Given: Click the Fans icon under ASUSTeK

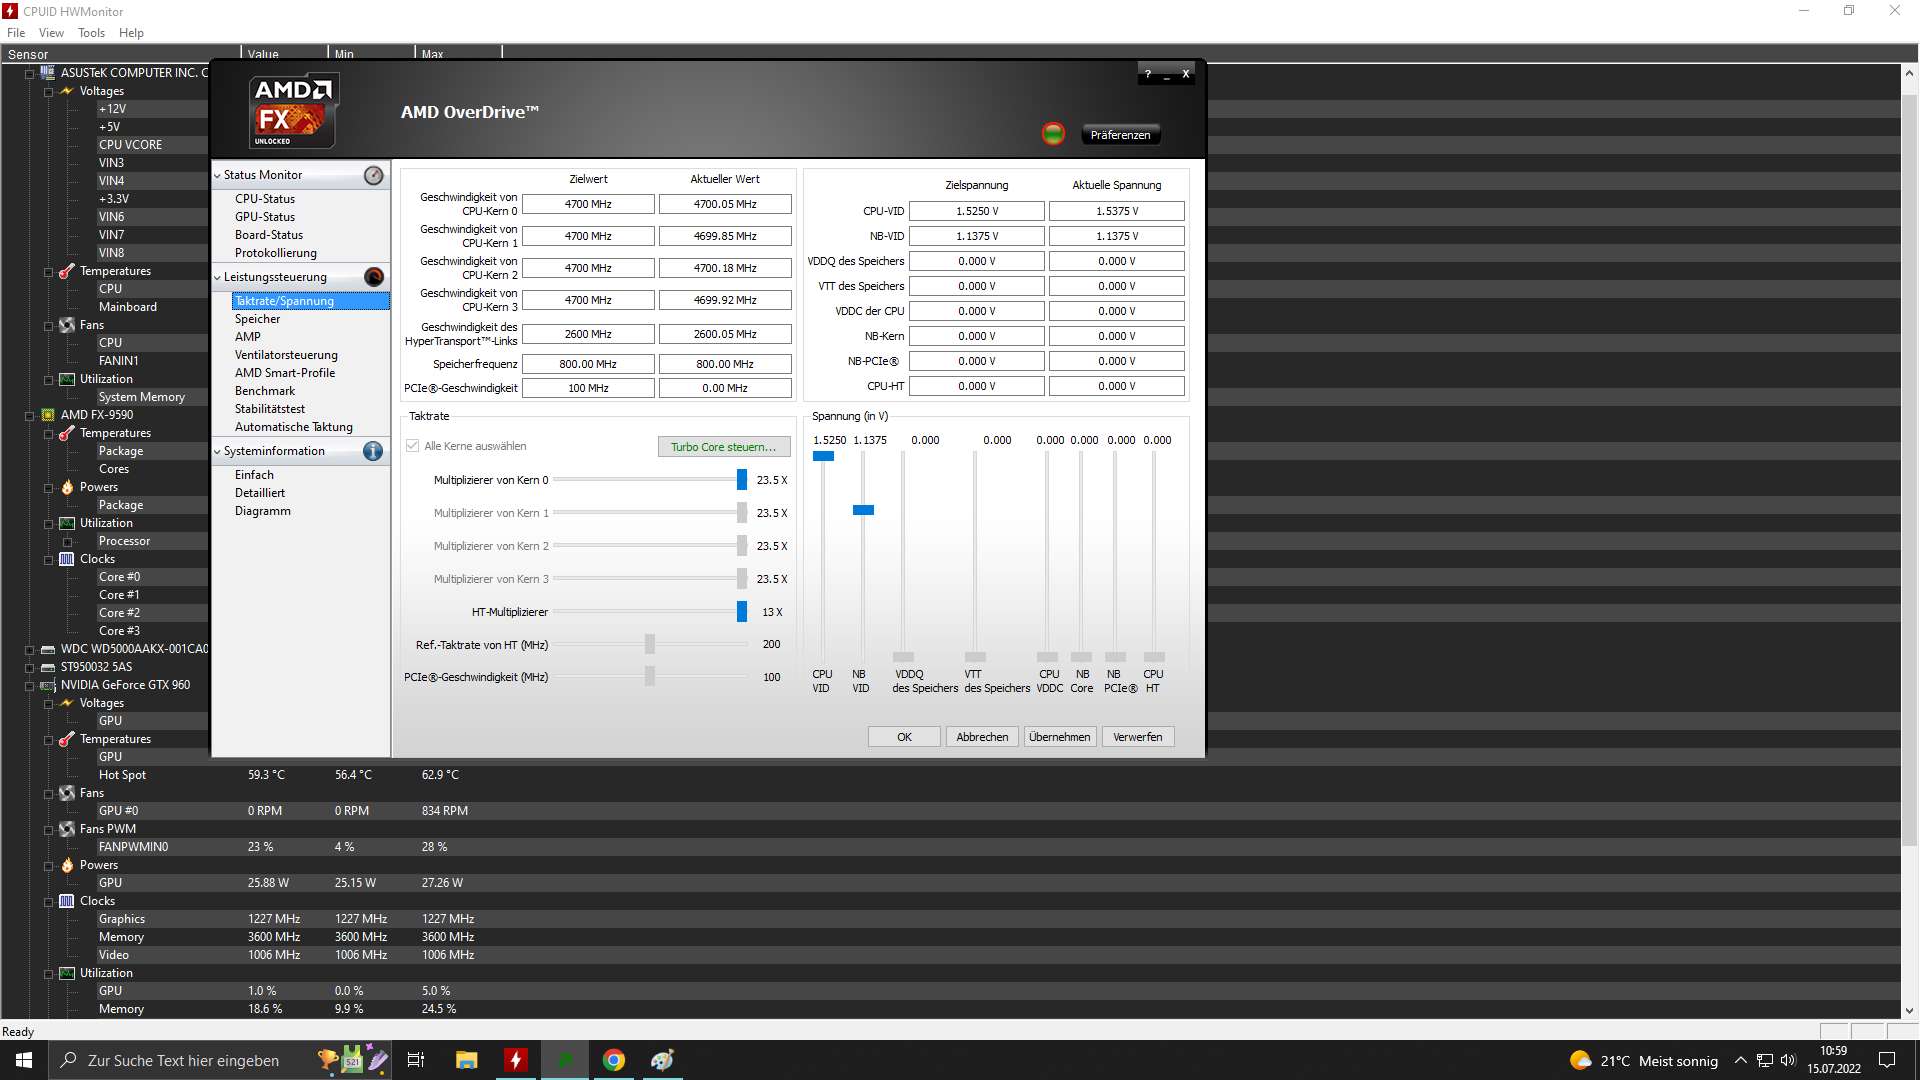Looking at the screenshot, I should coord(67,325).
